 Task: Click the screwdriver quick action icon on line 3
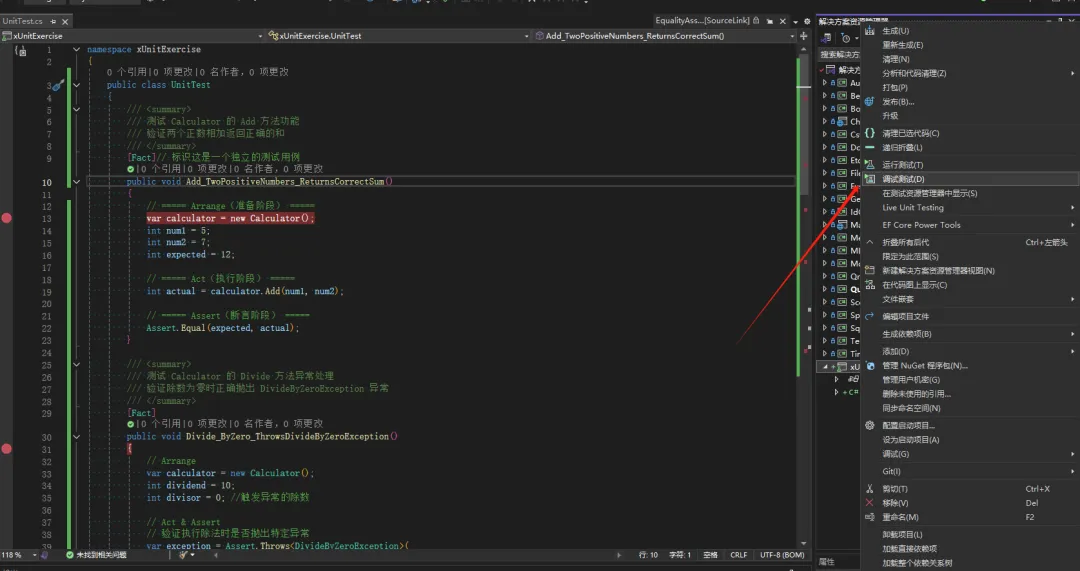(x=58, y=85)
